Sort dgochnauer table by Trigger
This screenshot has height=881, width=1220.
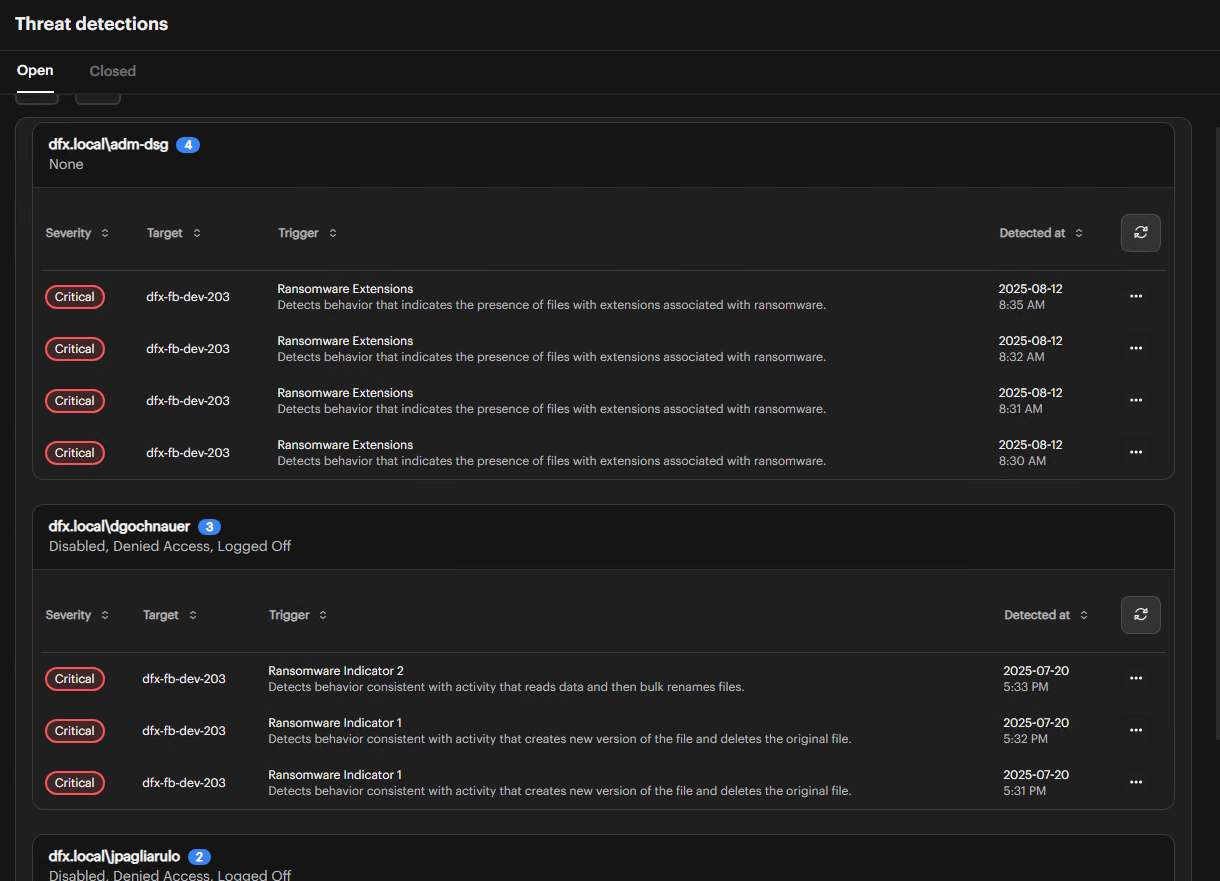pyautogui.click(x=298, y=615)
